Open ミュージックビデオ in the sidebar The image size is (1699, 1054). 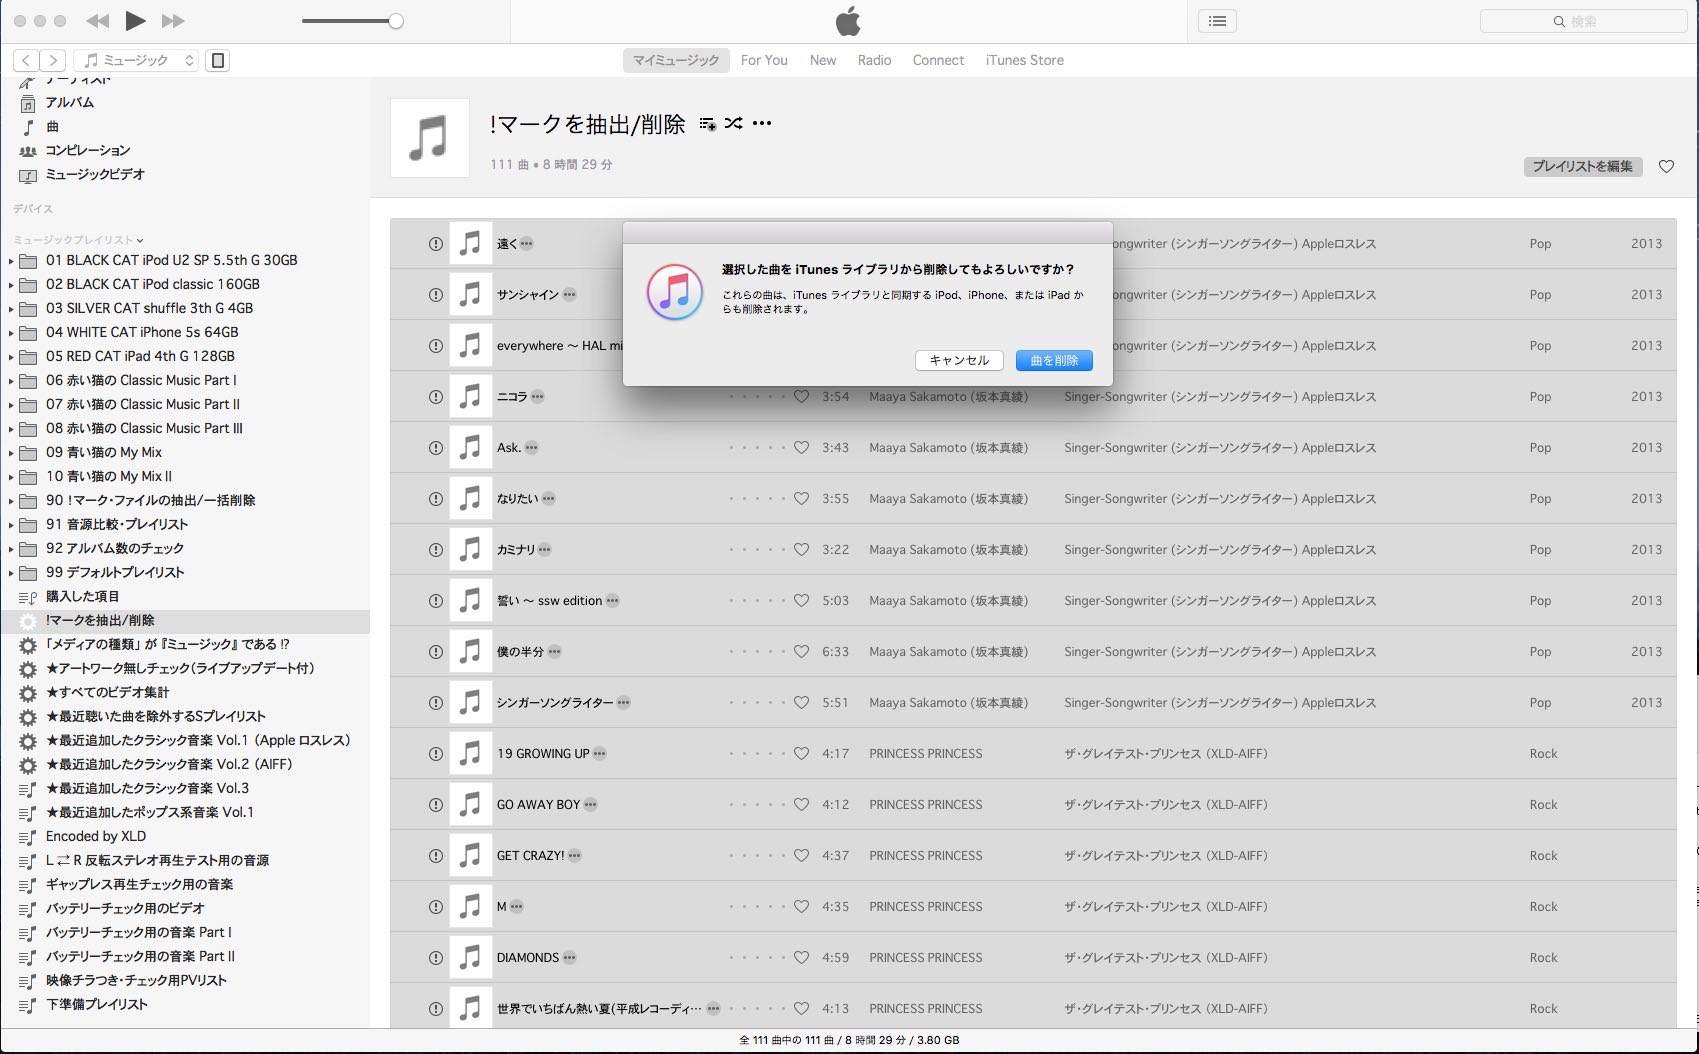coord(95,174)
